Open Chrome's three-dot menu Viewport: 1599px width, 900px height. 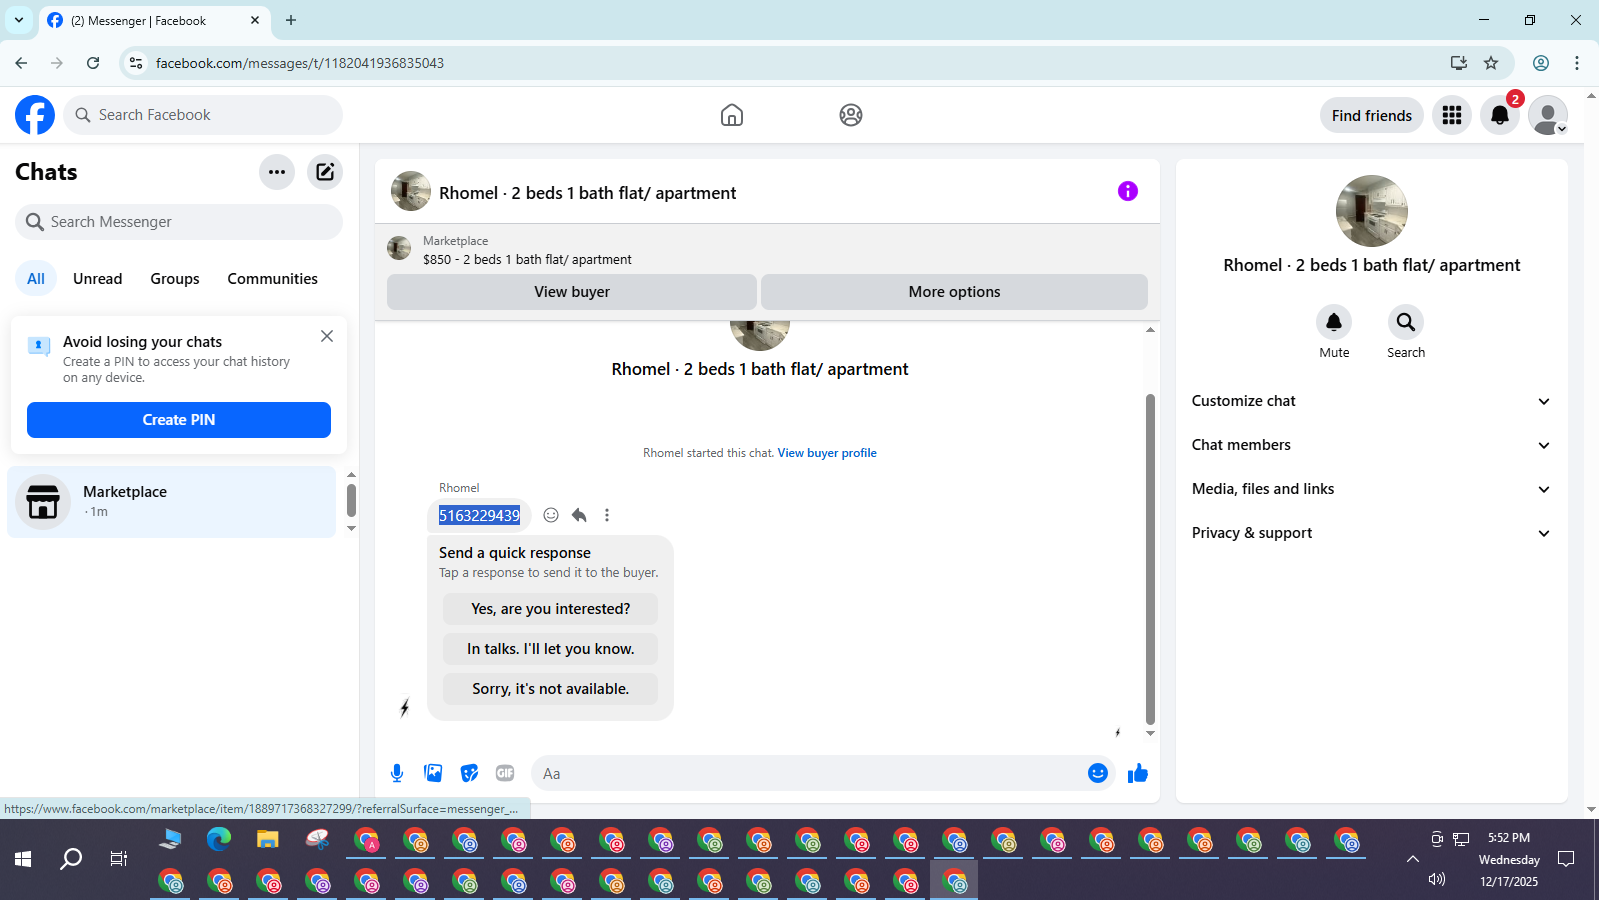pyautogui.click(x=1577, y=63)
